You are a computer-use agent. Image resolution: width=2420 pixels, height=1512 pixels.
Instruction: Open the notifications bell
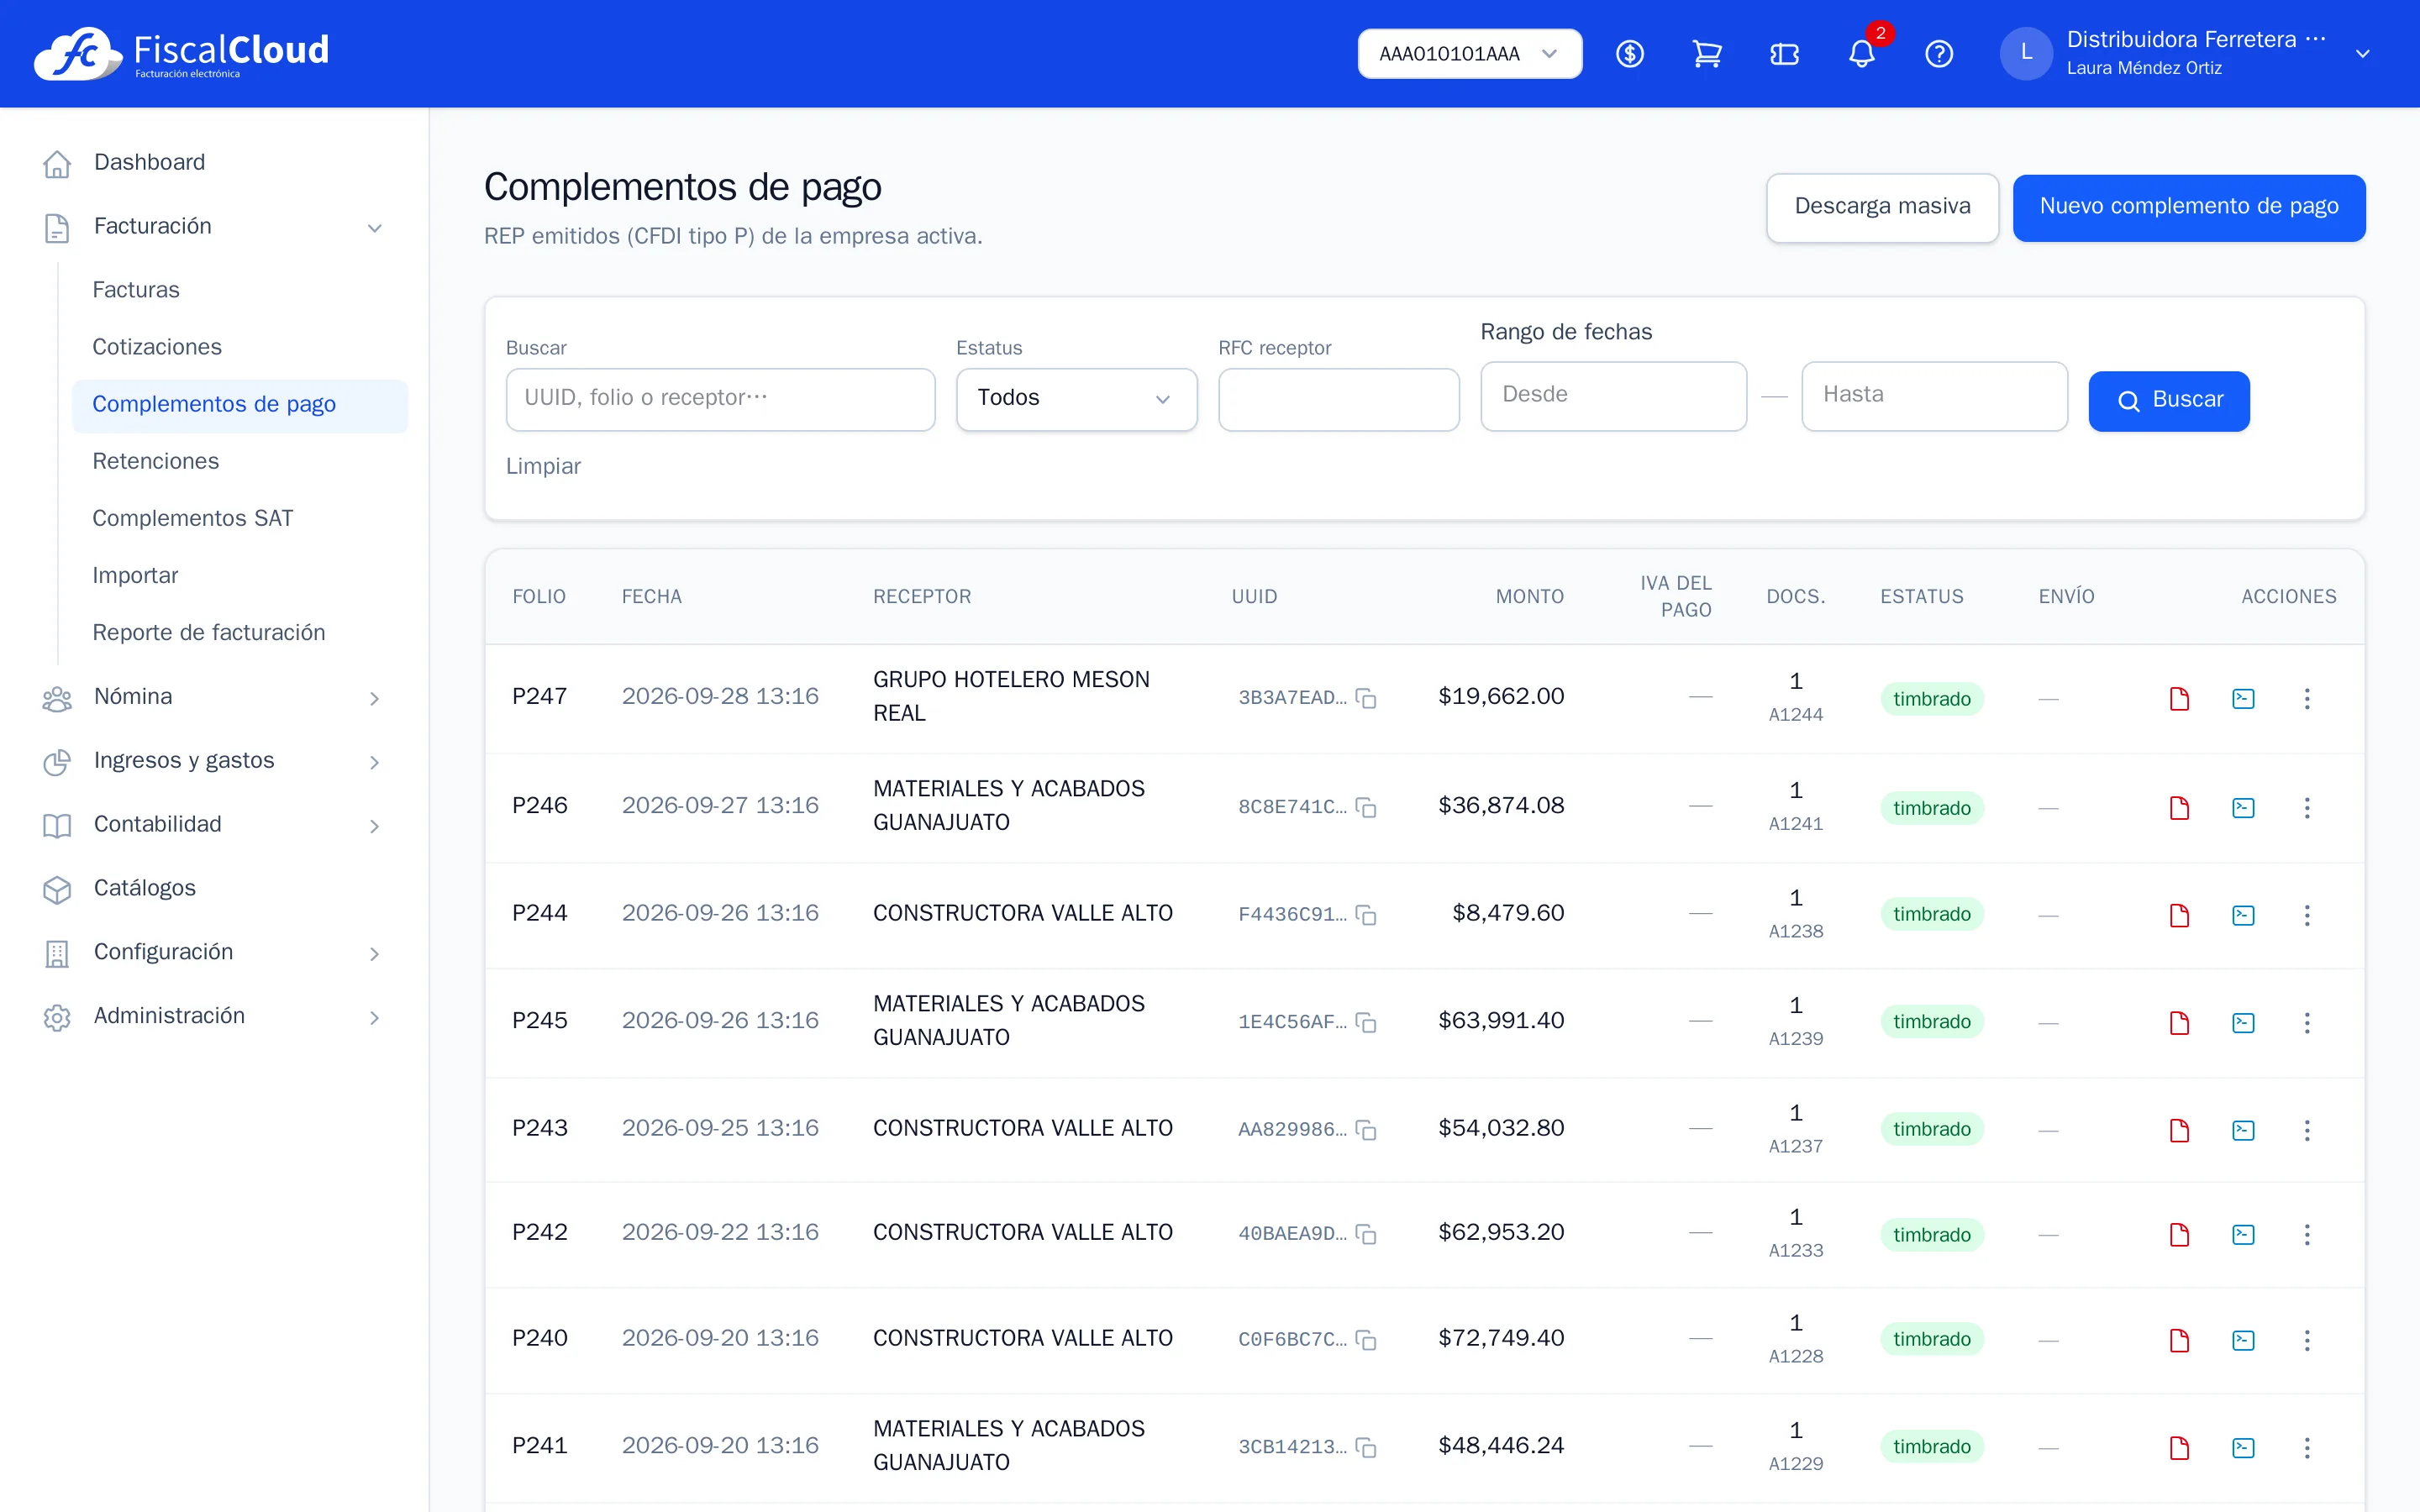point(1861,54)
